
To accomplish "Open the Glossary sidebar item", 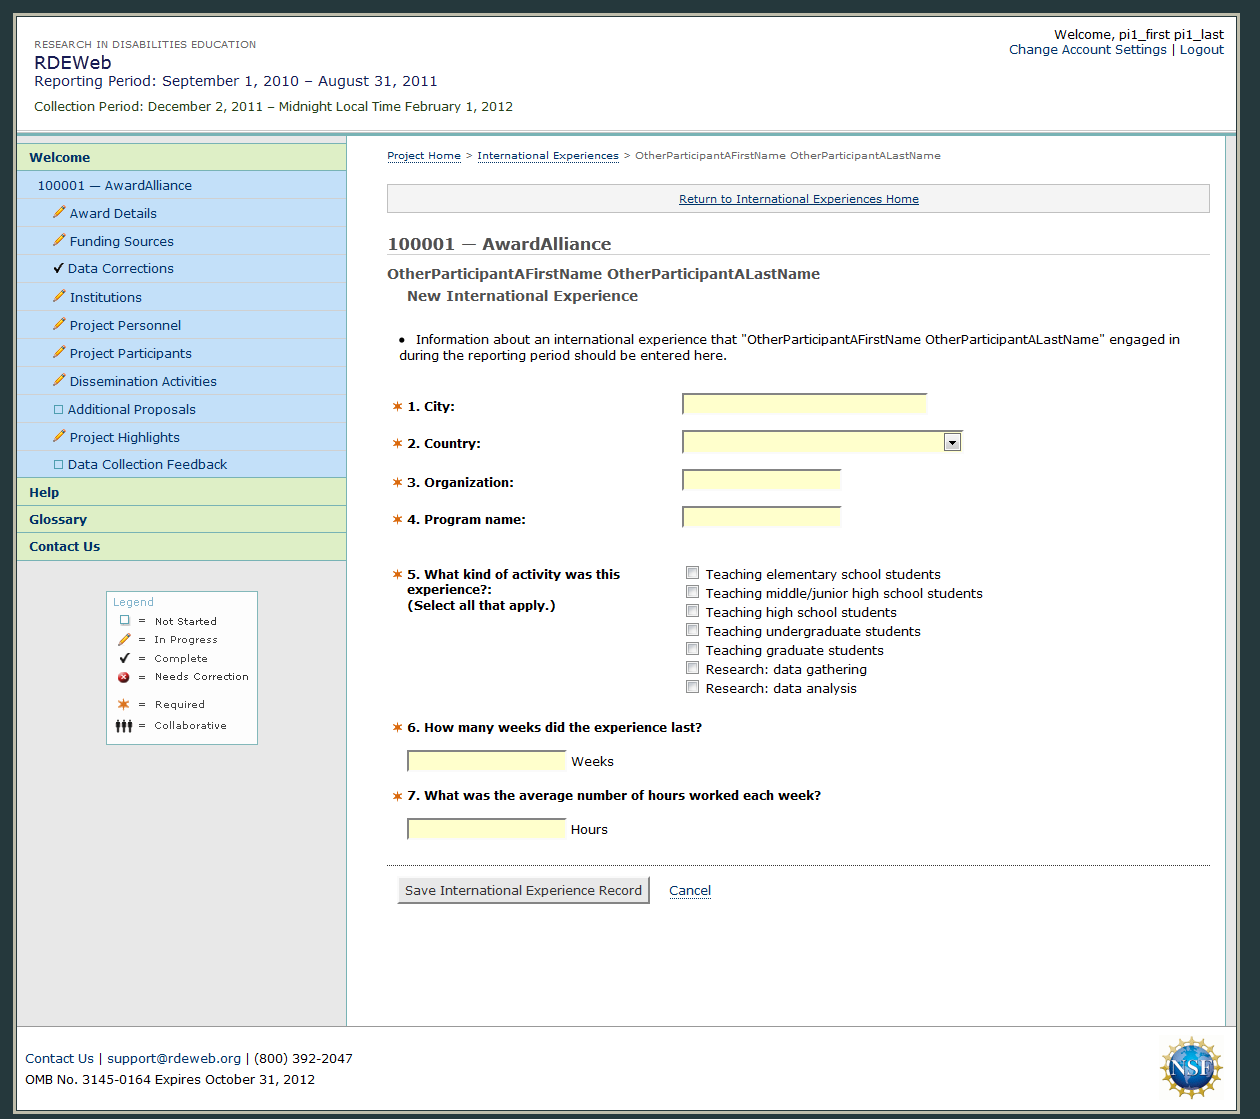I will 58,519.
